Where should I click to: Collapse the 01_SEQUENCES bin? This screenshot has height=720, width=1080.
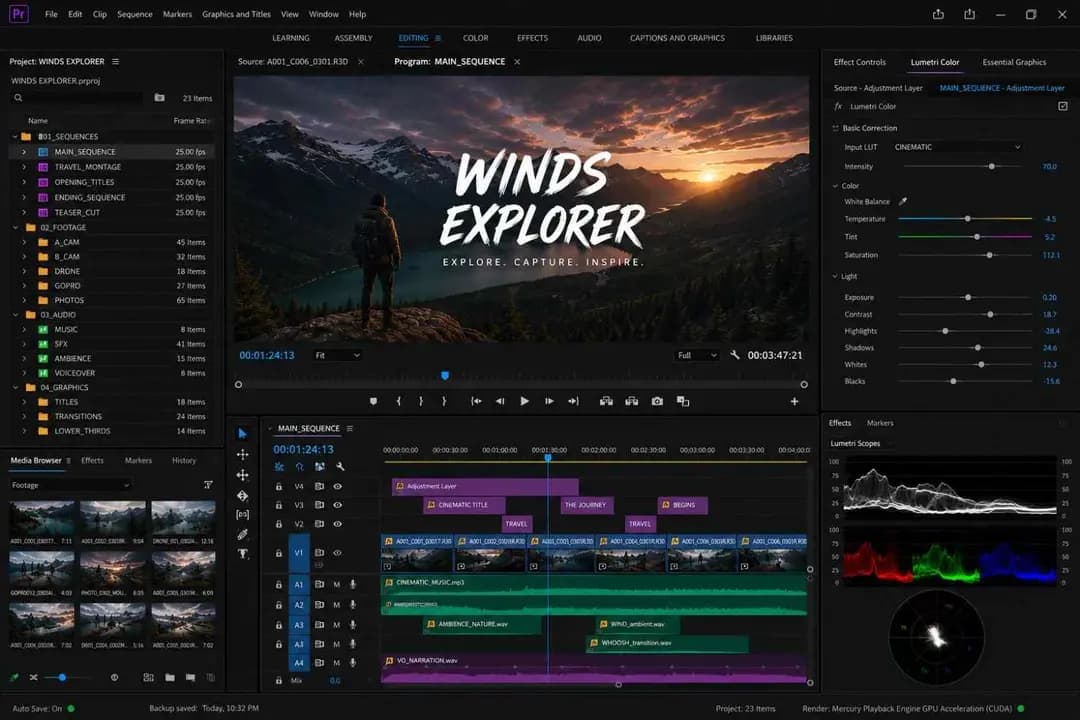tap(14, 136)
